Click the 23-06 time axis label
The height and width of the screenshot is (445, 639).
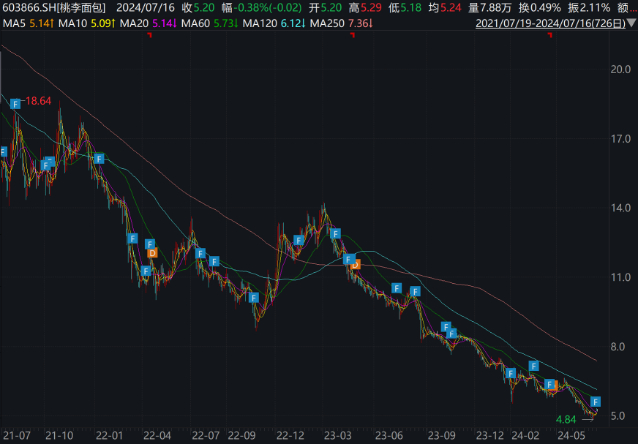[x=389, y=436]
